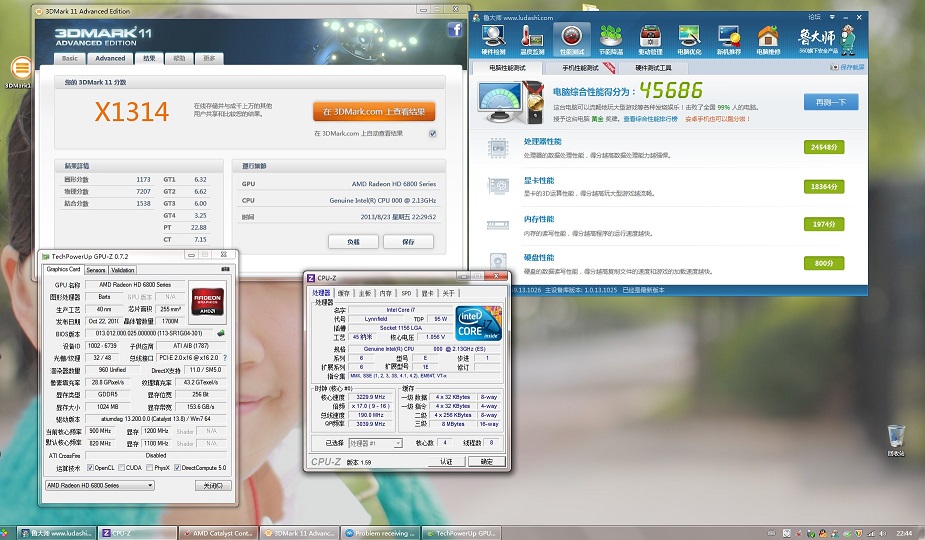Click GPU-Z name field AMD Radeon HD 6800
Image resolution: width=925 pixels, height=540 pixels.
[x=135, y=284]
